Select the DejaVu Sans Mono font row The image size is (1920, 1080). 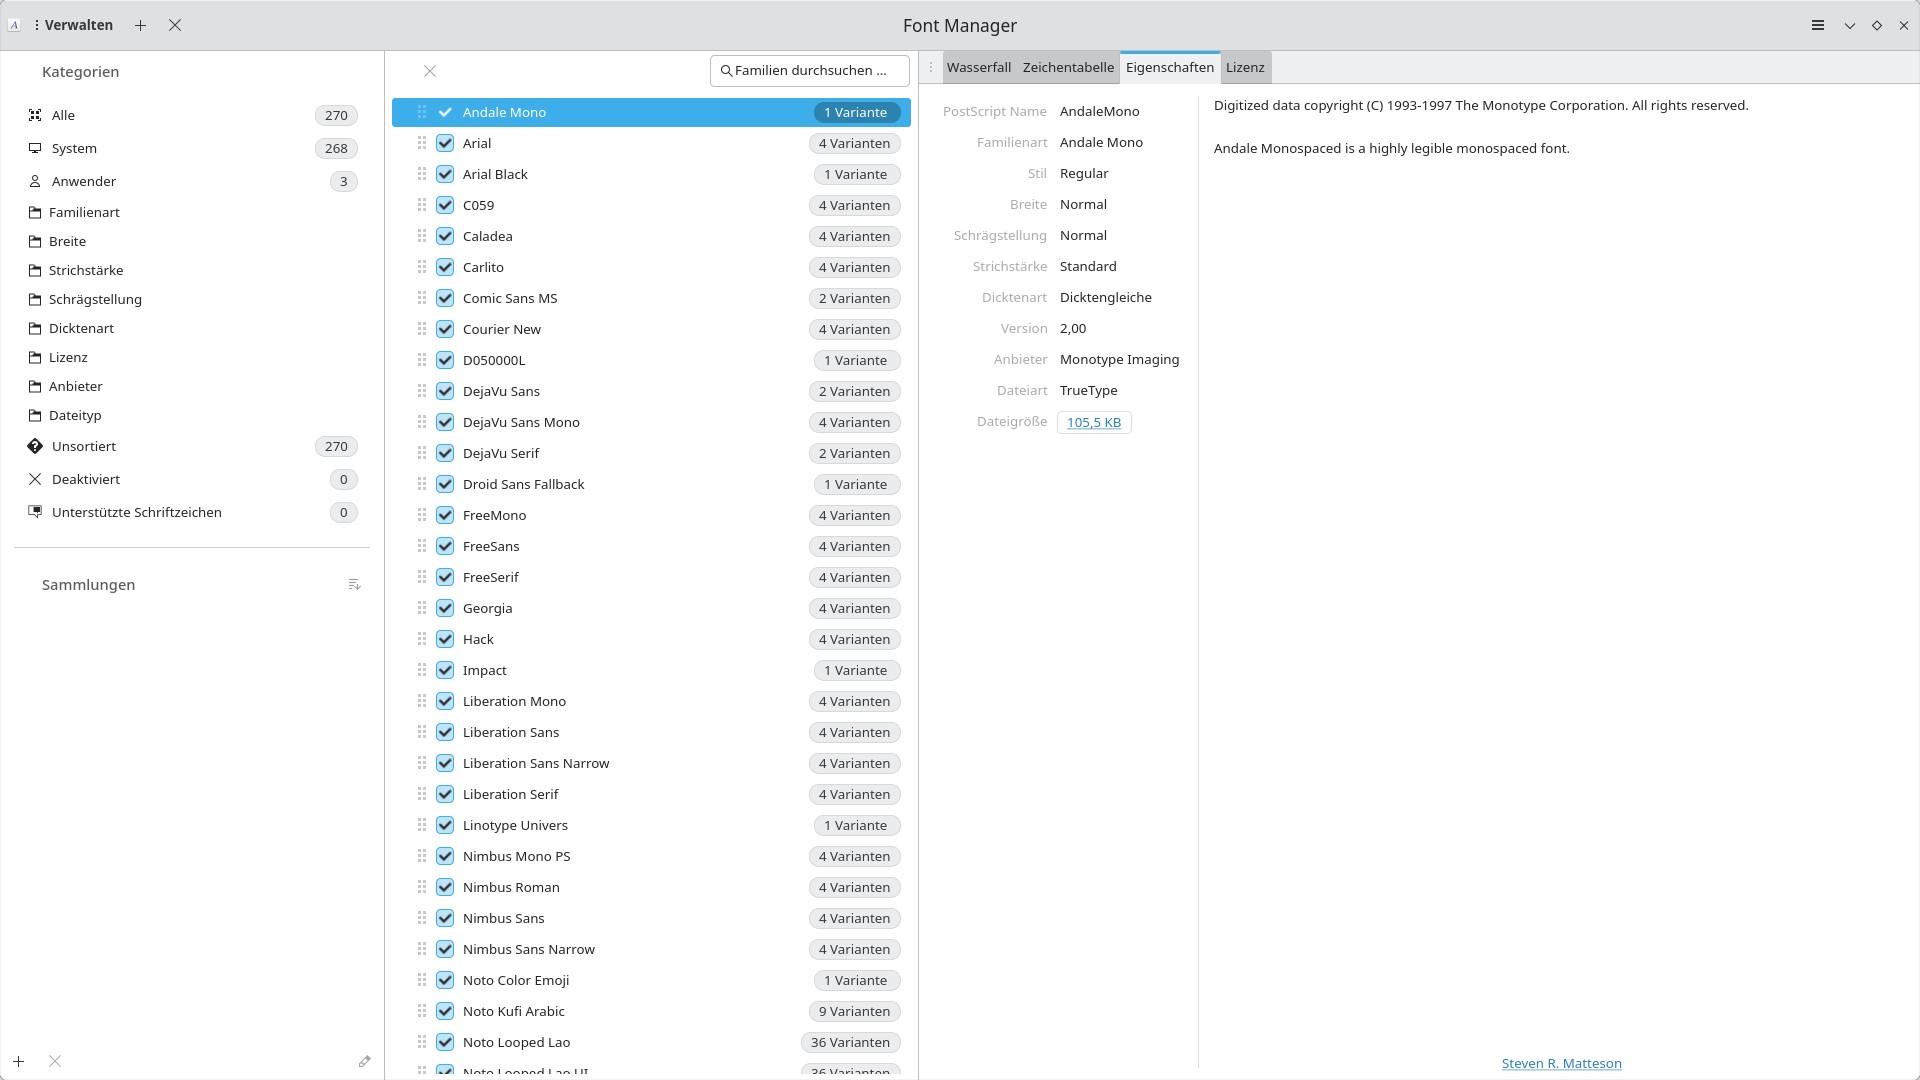[651, 422]
